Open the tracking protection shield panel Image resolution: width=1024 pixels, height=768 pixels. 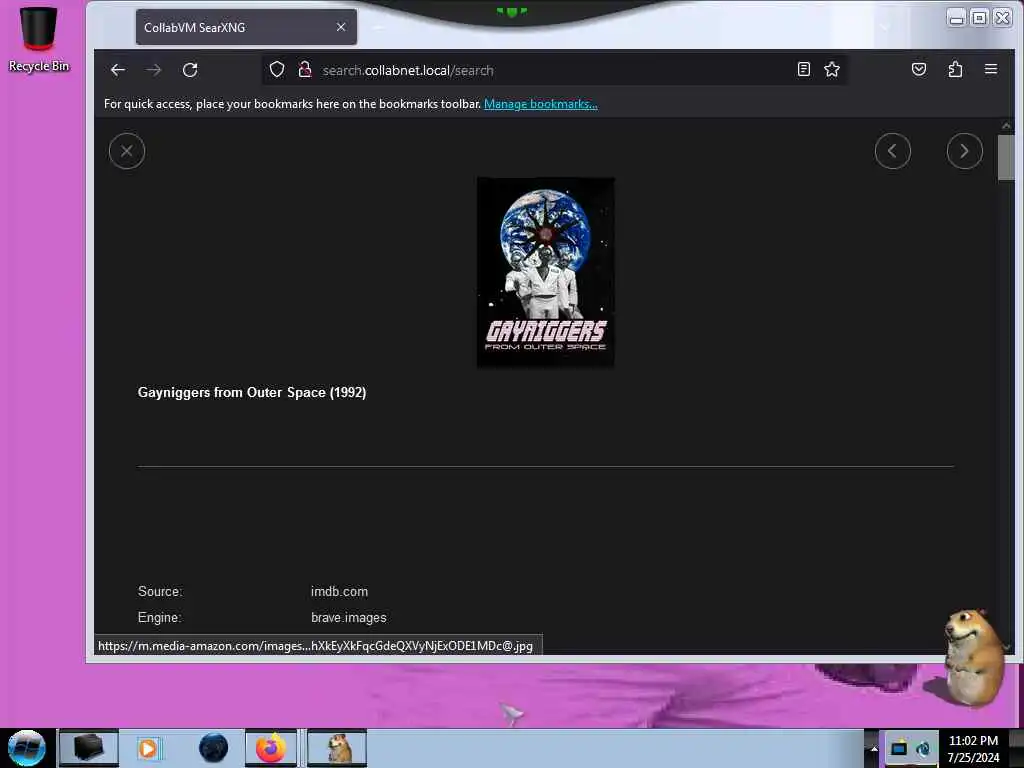(x=277, y=69)
